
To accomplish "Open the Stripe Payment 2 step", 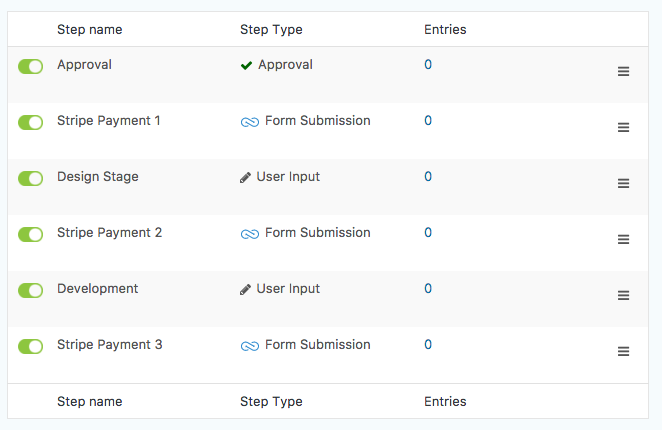I will (109, 233).
